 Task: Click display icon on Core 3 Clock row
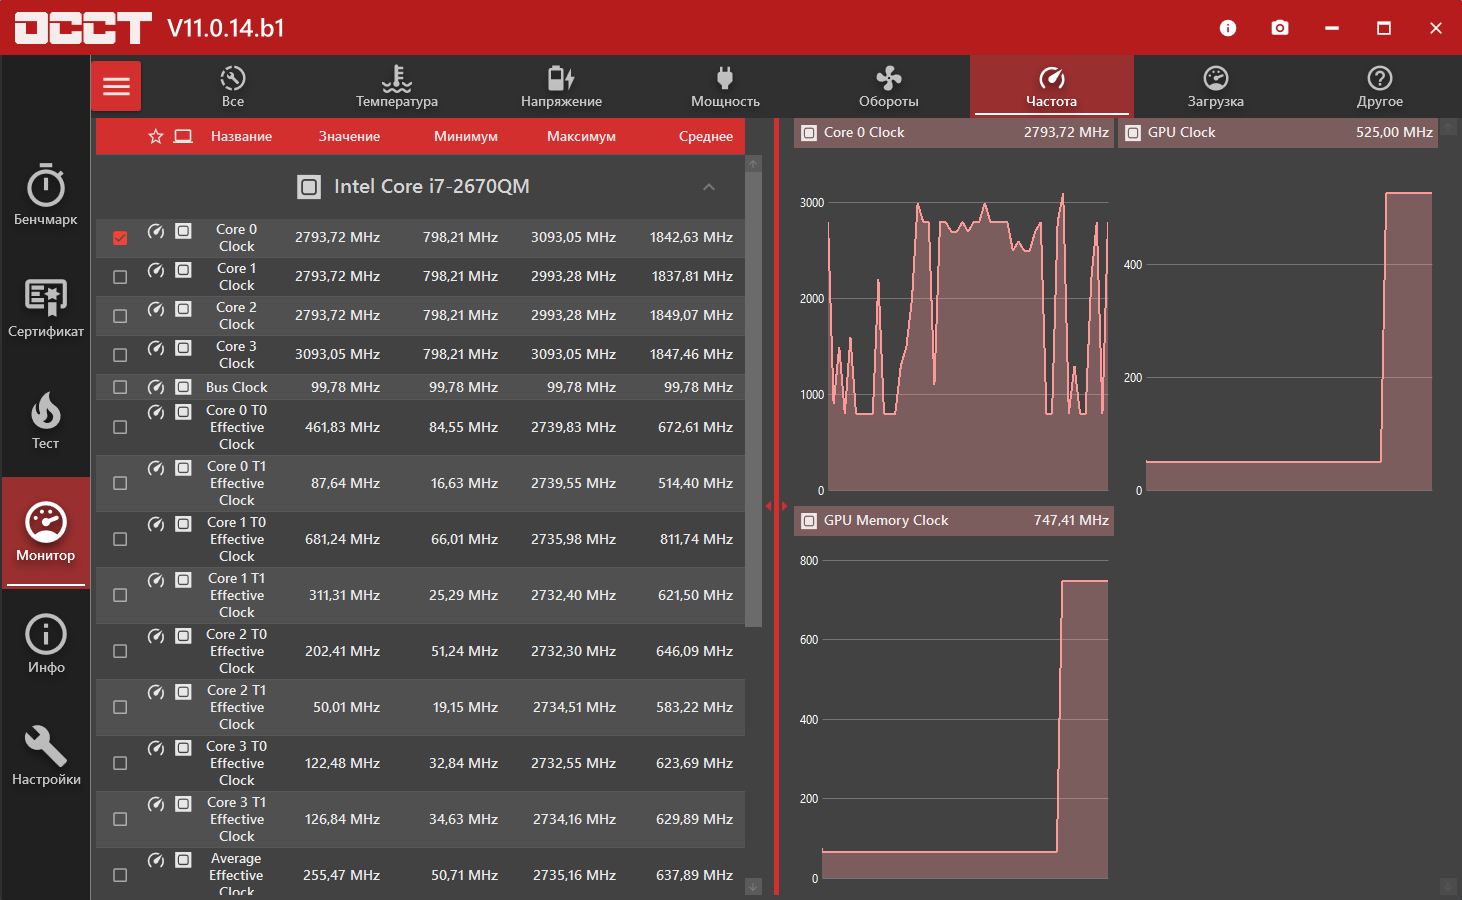click(183, 348)
